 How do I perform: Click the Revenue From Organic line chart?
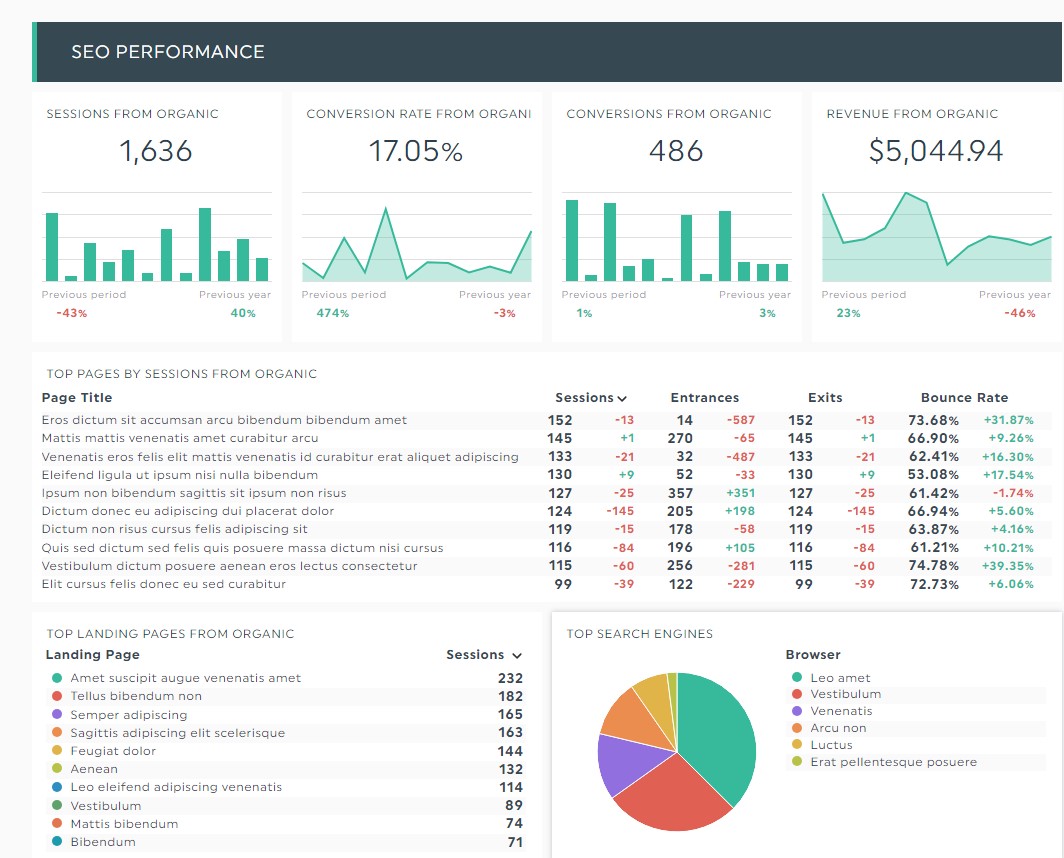936,237
